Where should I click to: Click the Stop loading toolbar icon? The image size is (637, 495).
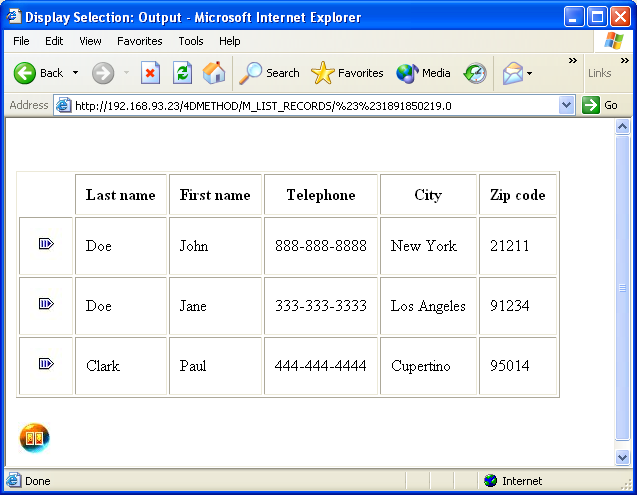[x=150, y=73]
